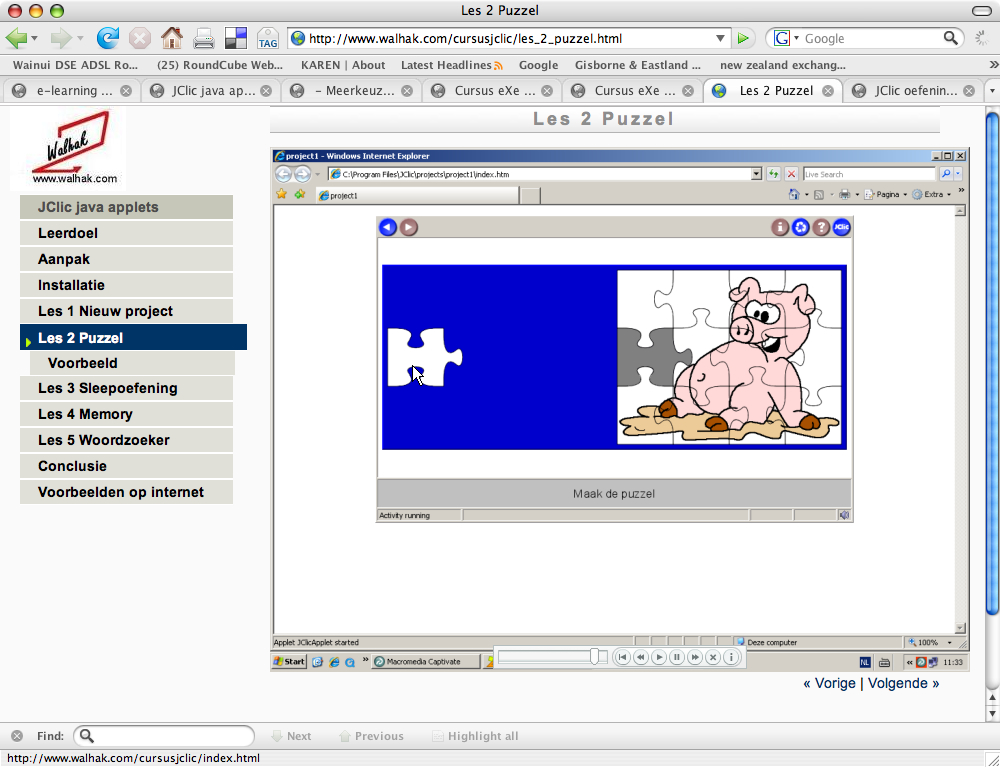The height and width of the screenshot is (767, 1000).
Task: Close the find bar with X icon
Action: (17, 736)
